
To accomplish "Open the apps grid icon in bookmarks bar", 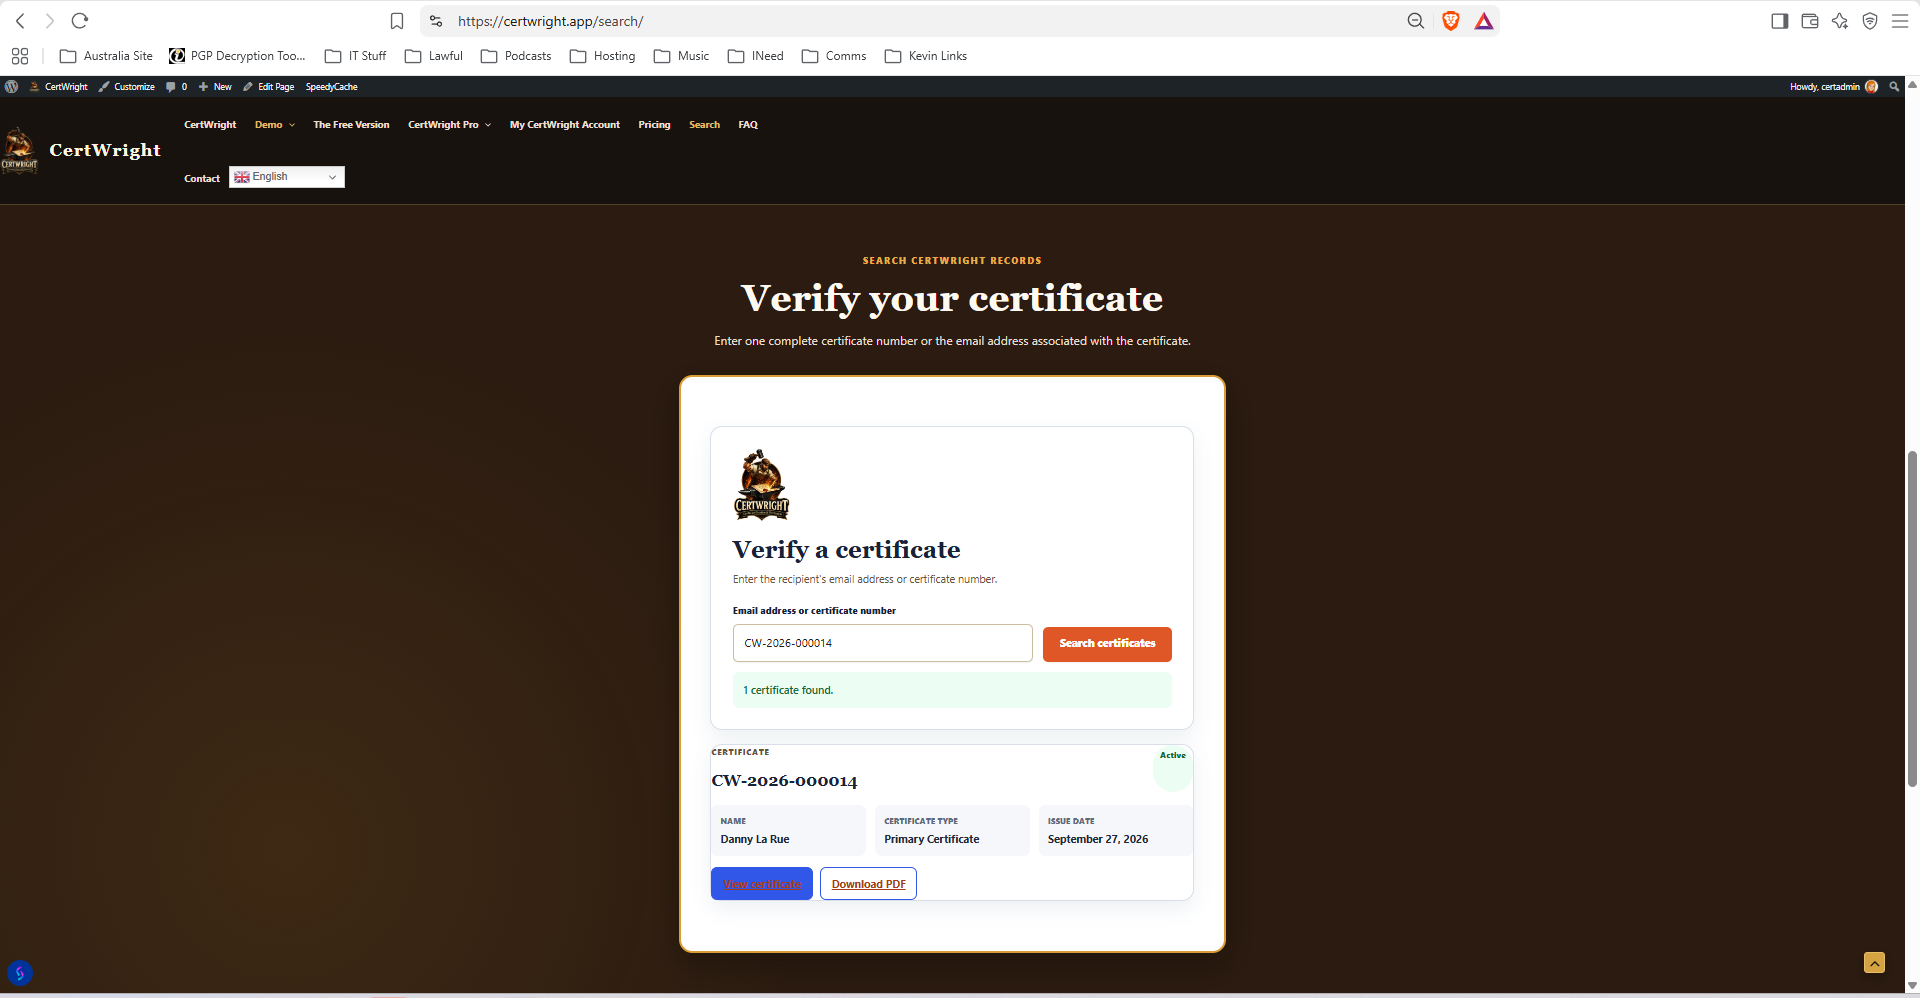I will (x=20, y=56).
